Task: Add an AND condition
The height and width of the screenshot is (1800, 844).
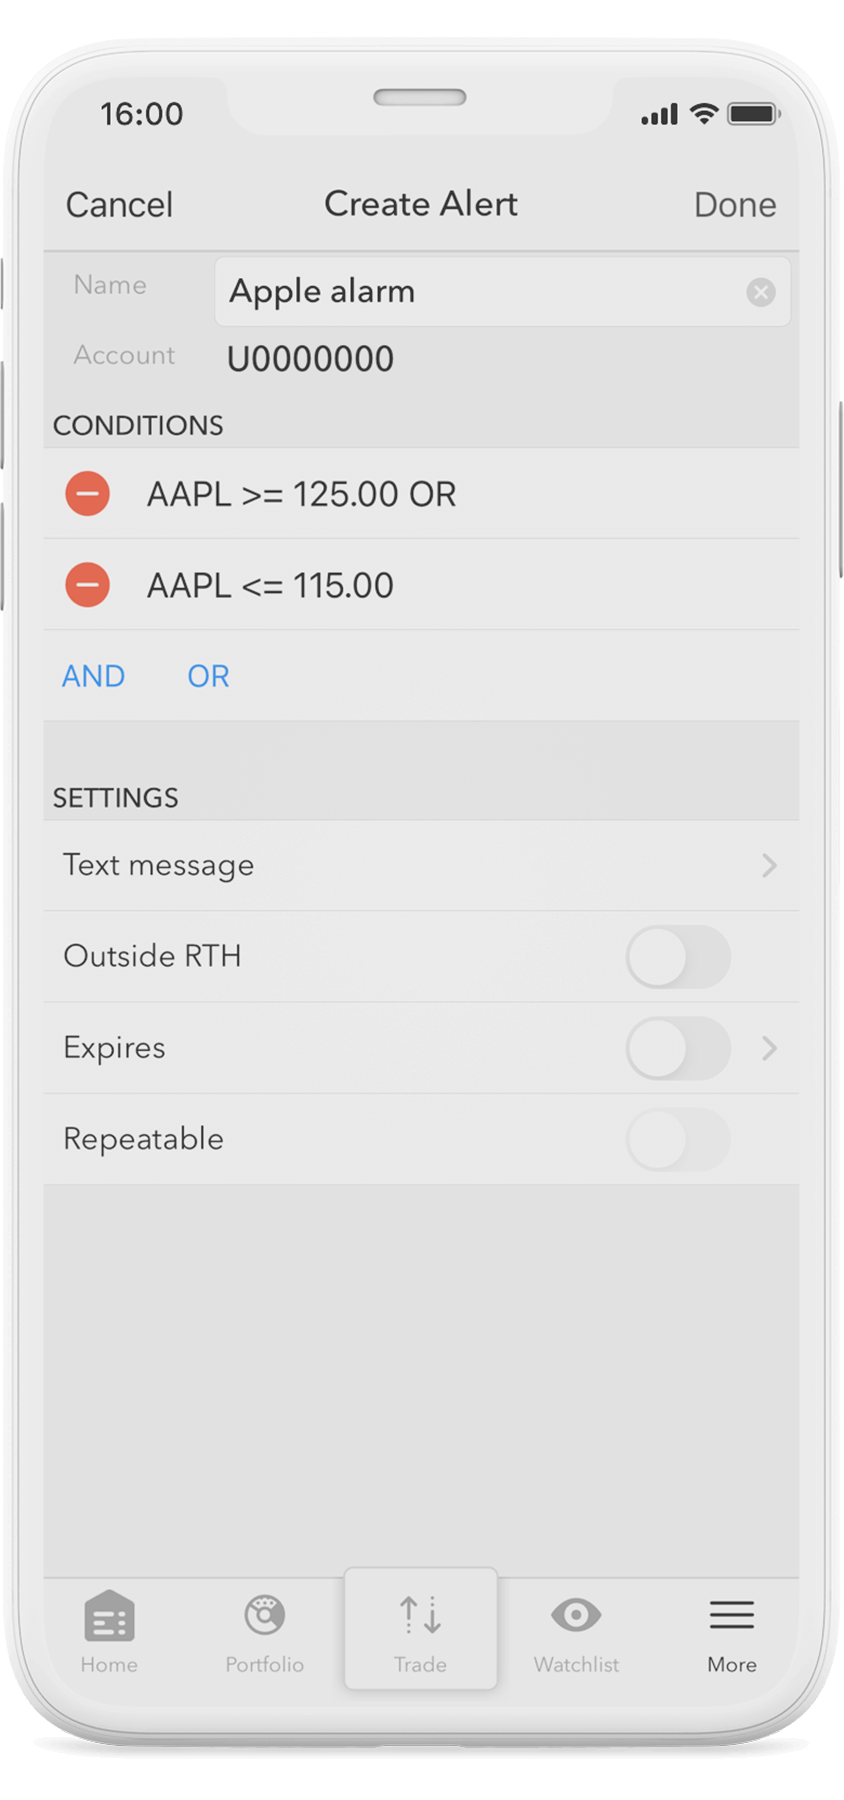Action: click(x=93, y=676)
